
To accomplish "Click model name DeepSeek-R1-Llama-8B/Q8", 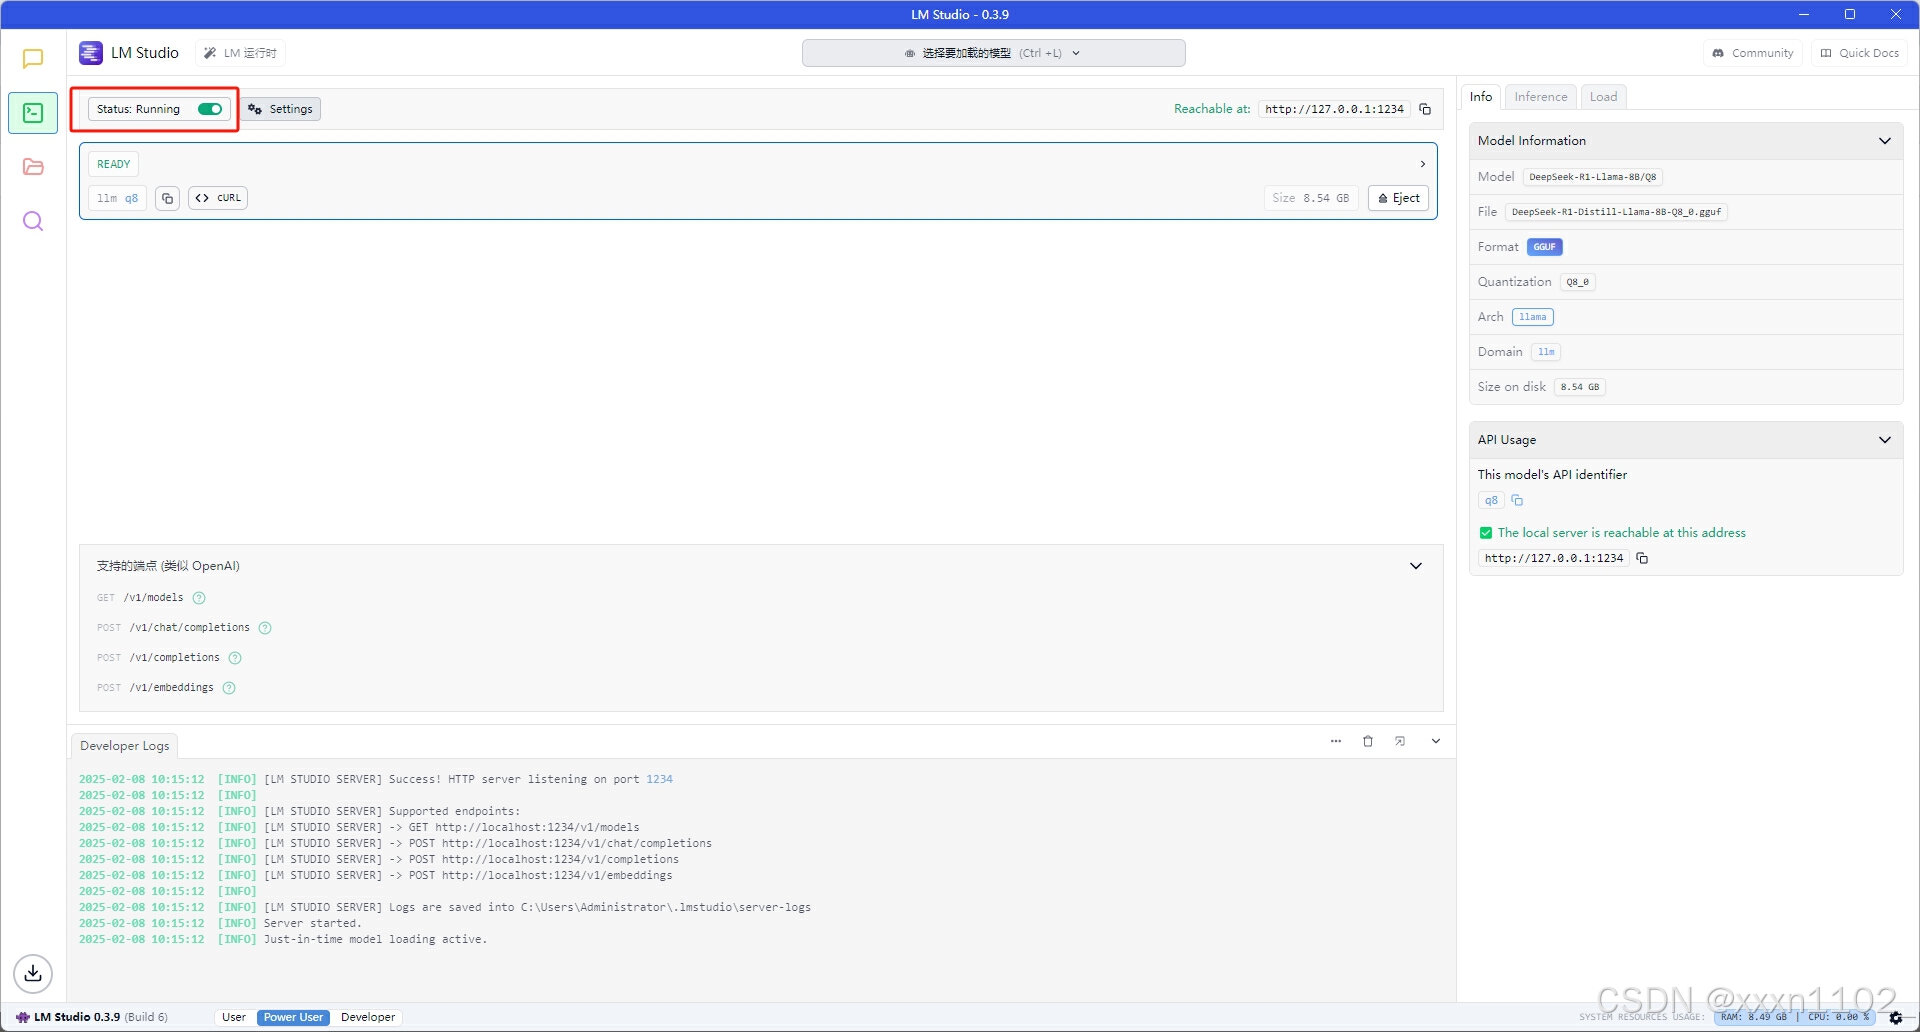I will click(1592, 177).
